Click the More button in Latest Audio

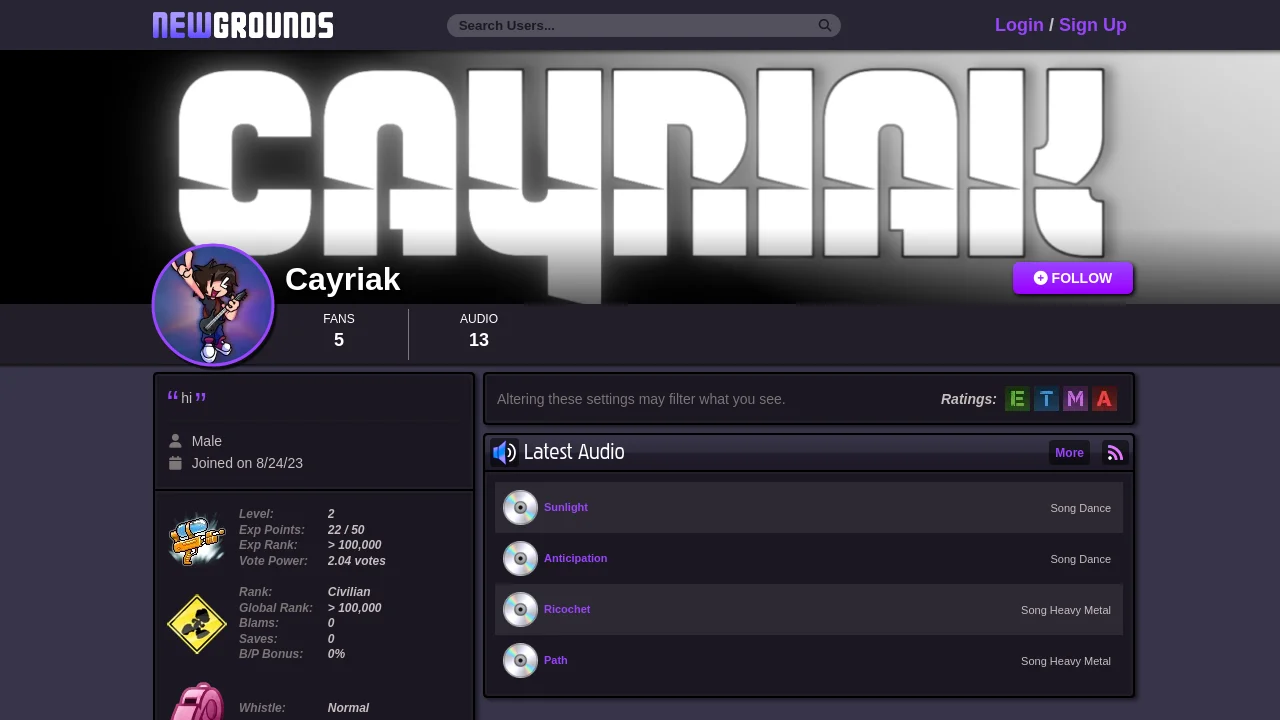[x=1069, y=453]
